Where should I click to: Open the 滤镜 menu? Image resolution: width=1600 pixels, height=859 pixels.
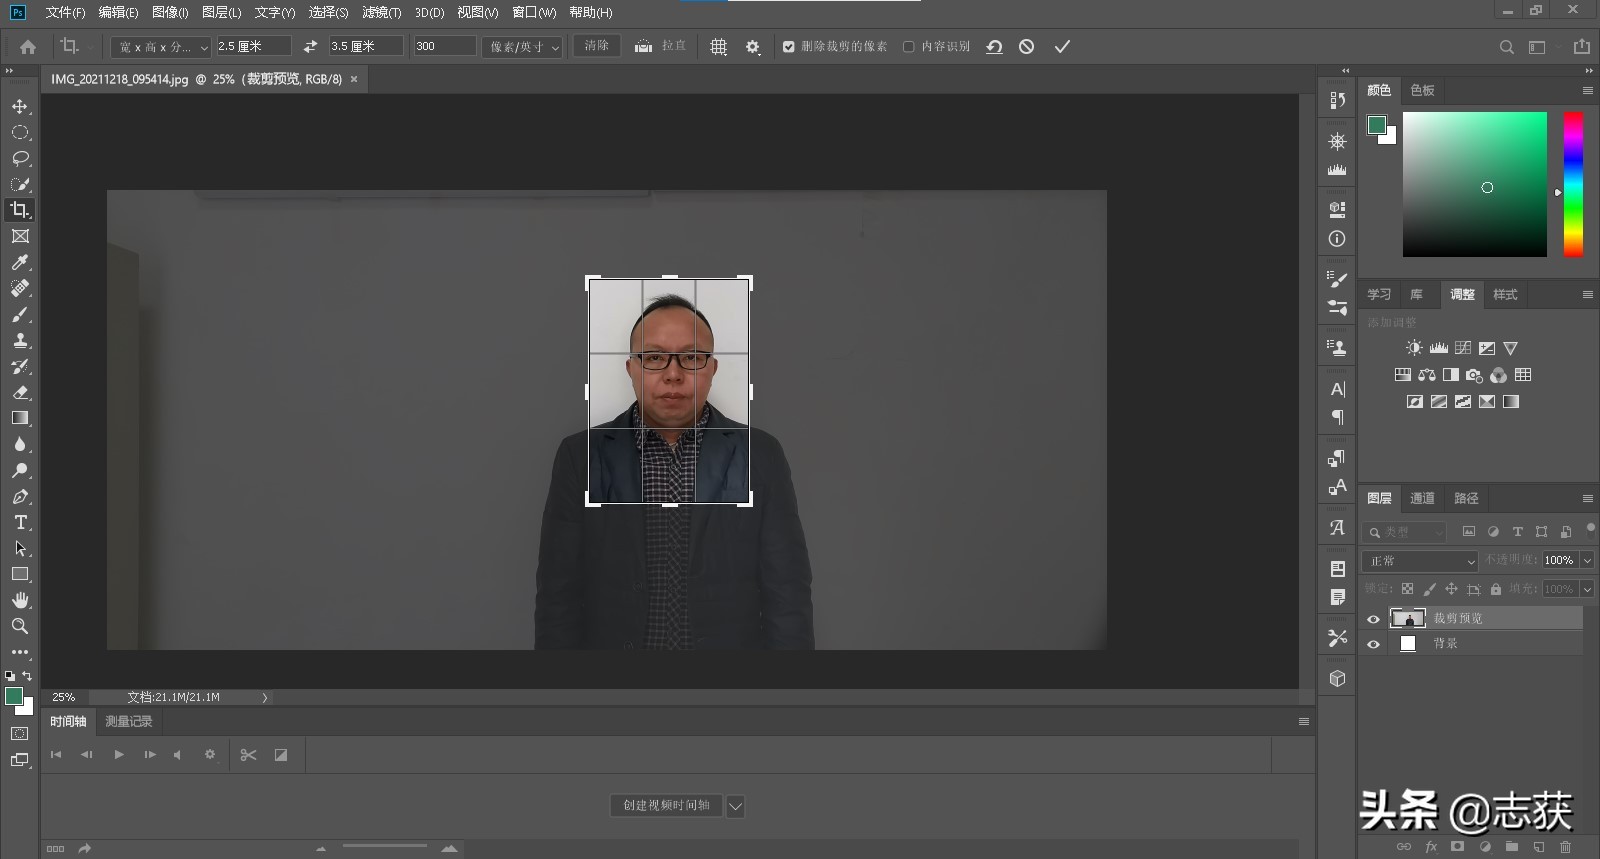(381, 12)
